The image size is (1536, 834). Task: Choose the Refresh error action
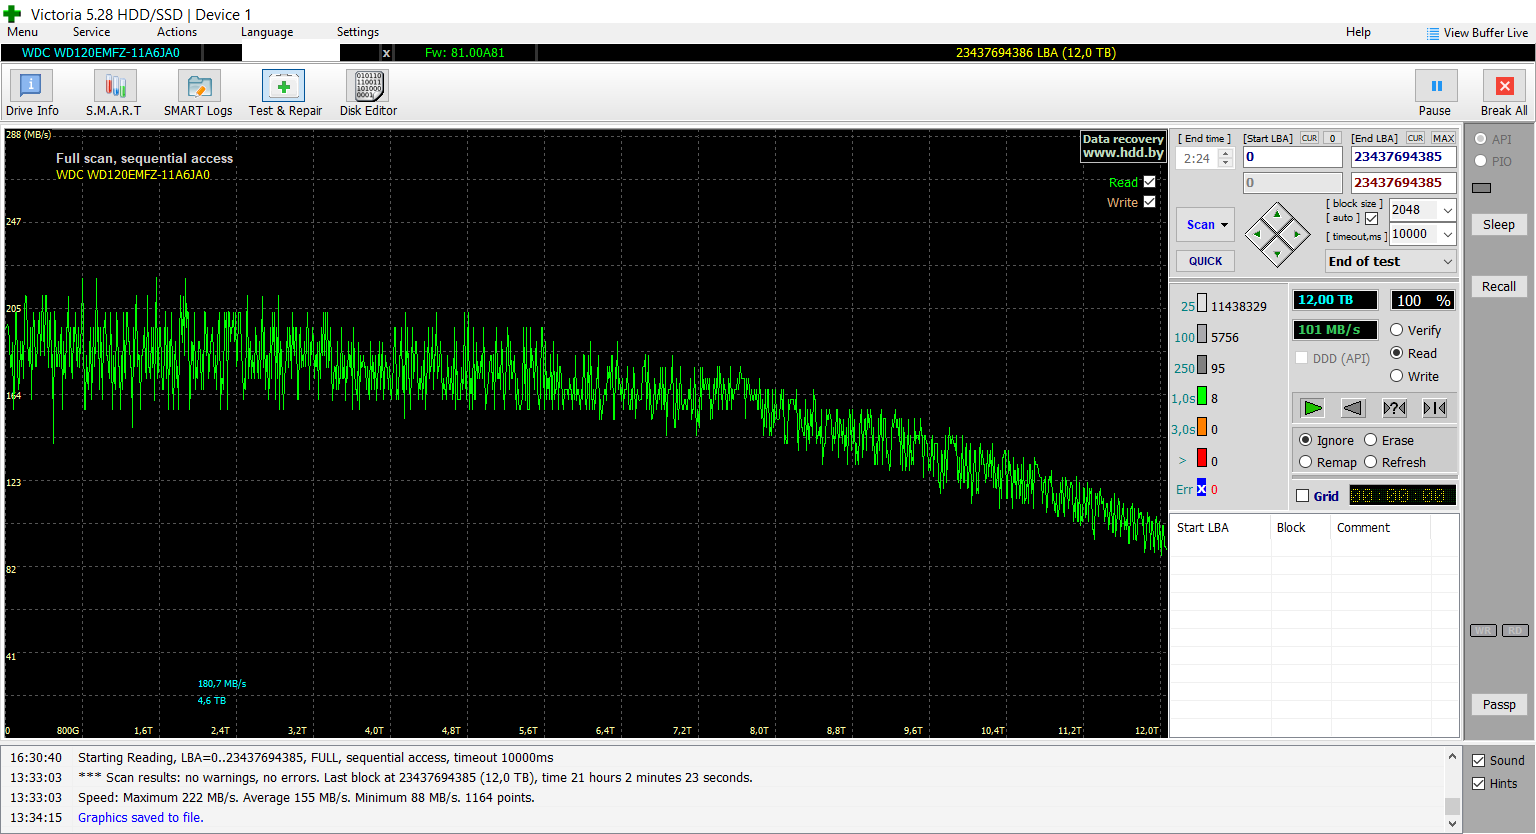coord(1371,462)
